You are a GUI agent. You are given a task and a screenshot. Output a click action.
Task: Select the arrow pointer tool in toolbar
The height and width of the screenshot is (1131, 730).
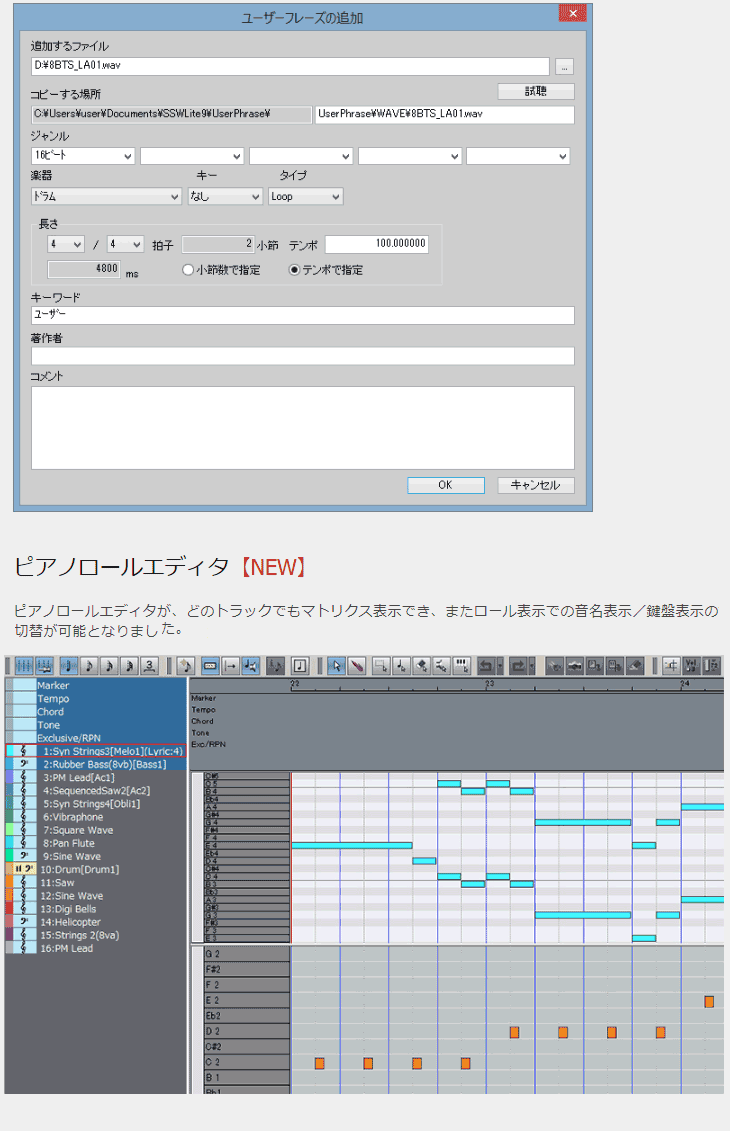point(336,666)
